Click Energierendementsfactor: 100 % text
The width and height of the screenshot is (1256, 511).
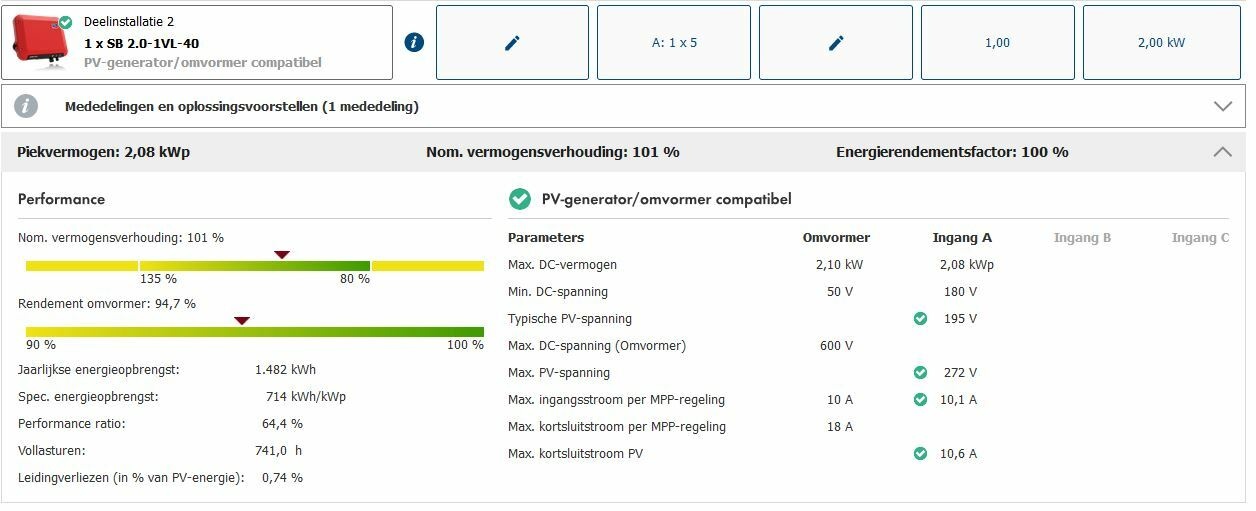pyautogui.click(x=952, y=152)
